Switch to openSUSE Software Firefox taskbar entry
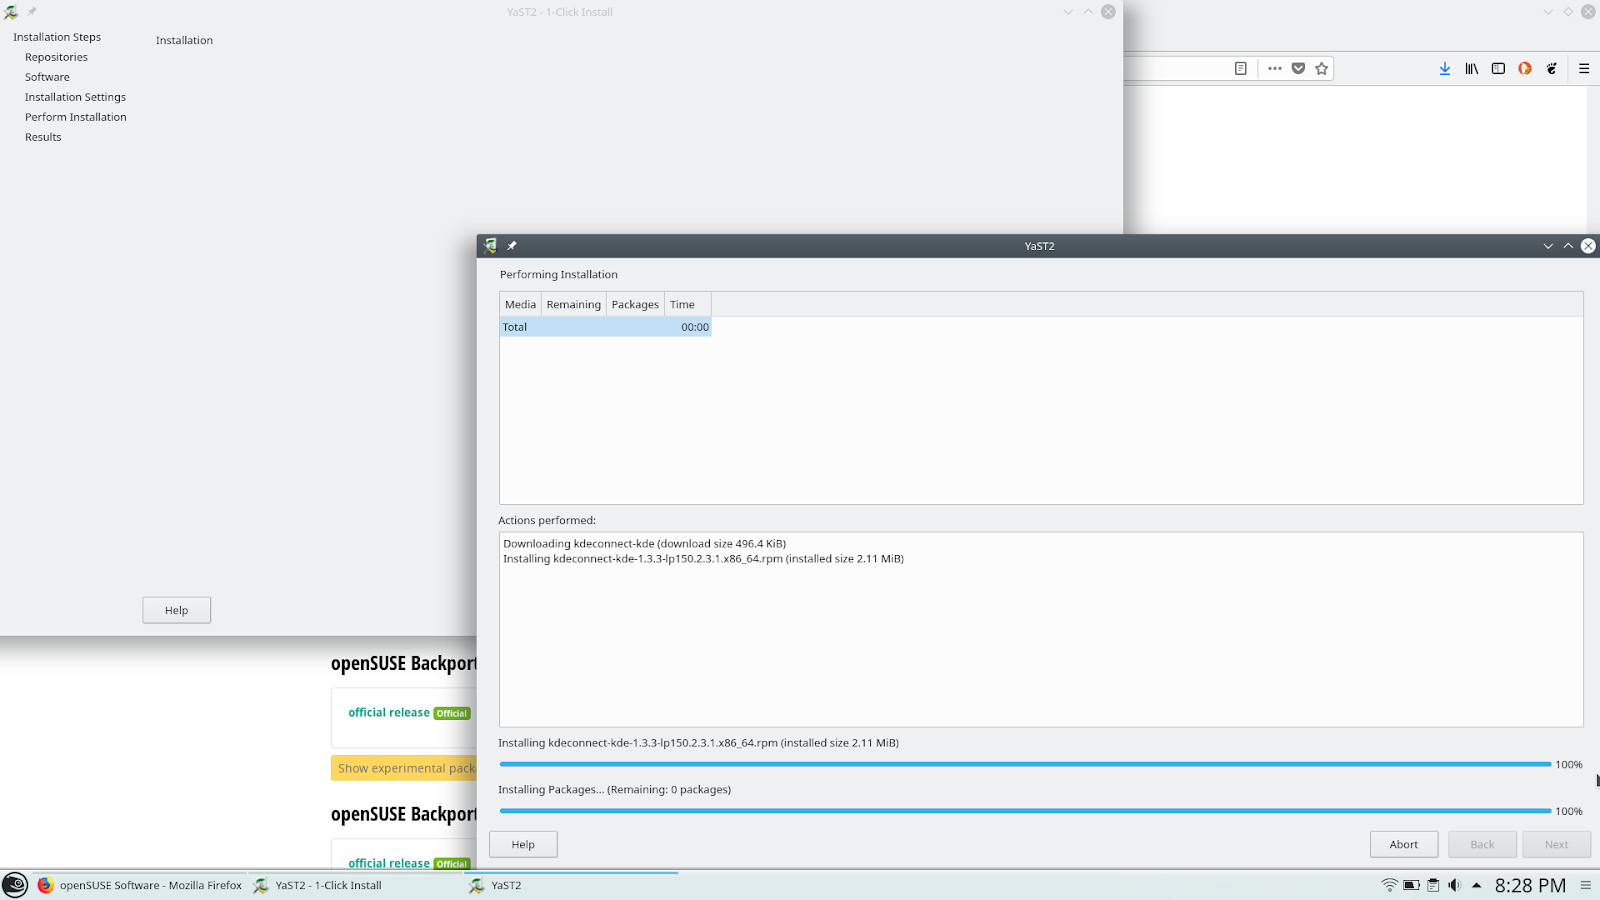The image size is (1600, 900). 140,885
